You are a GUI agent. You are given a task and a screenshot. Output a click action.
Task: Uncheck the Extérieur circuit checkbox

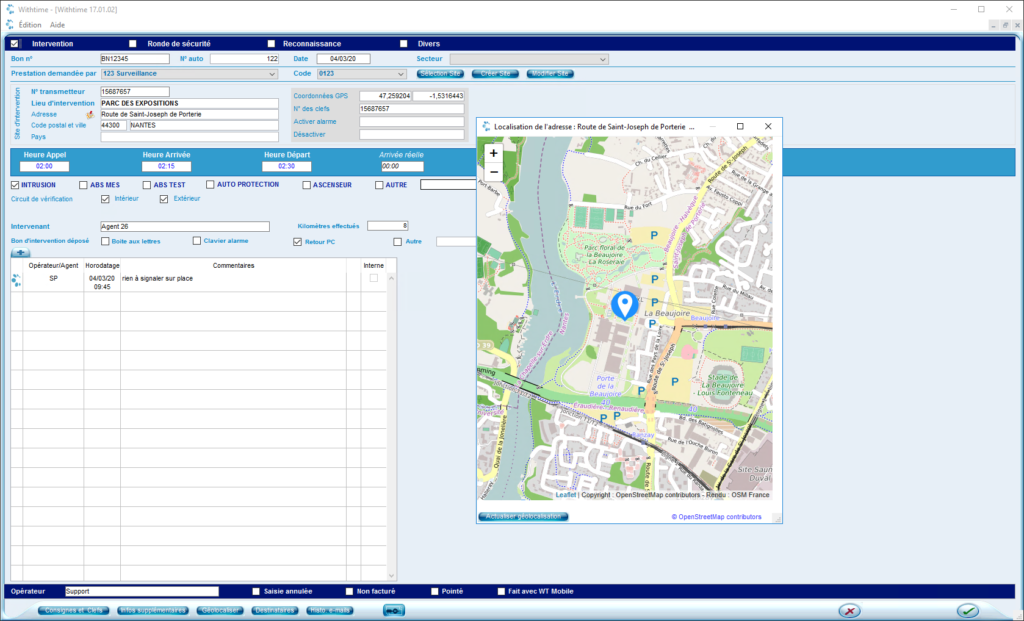pyautogui.click(x=164, y=199)
